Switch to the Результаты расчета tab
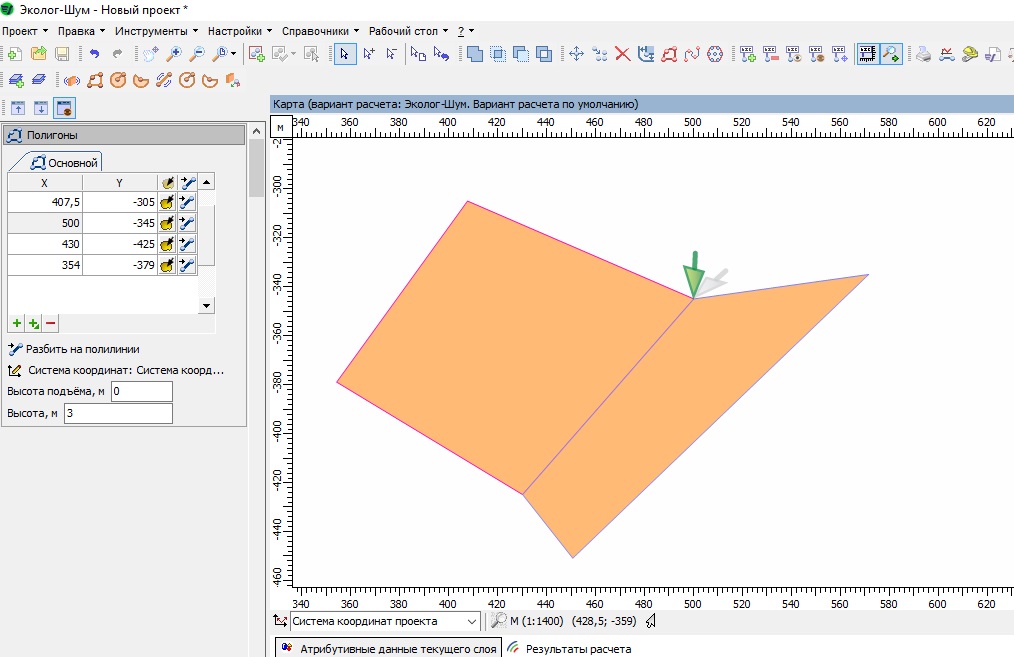1014x657 pixels. point(570,649)
